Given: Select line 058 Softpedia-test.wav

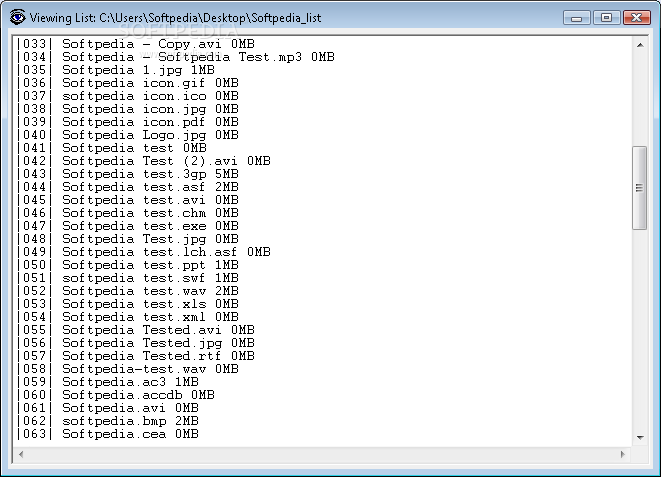Looking at the screenshot, I should [x=128, y=369].
